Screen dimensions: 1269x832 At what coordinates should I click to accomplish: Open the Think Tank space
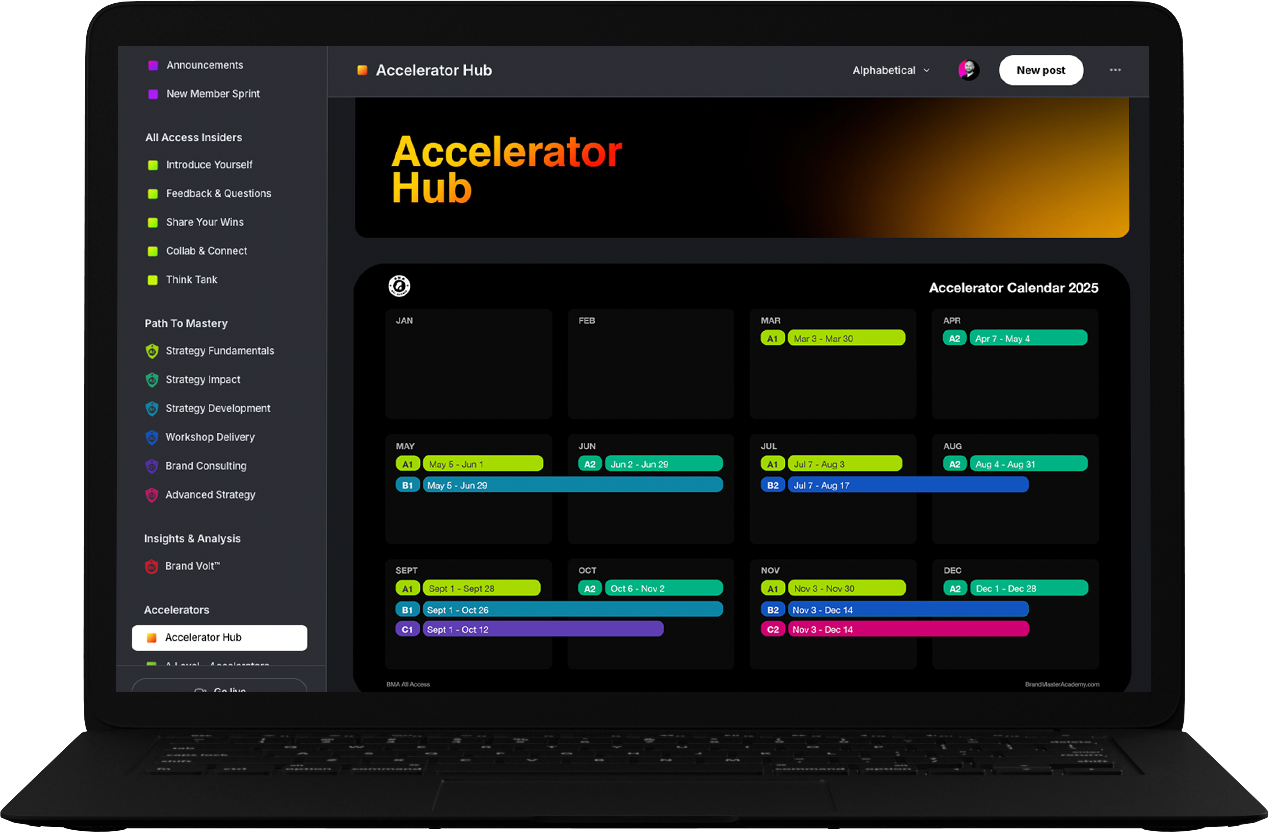(x=192, y=280)
